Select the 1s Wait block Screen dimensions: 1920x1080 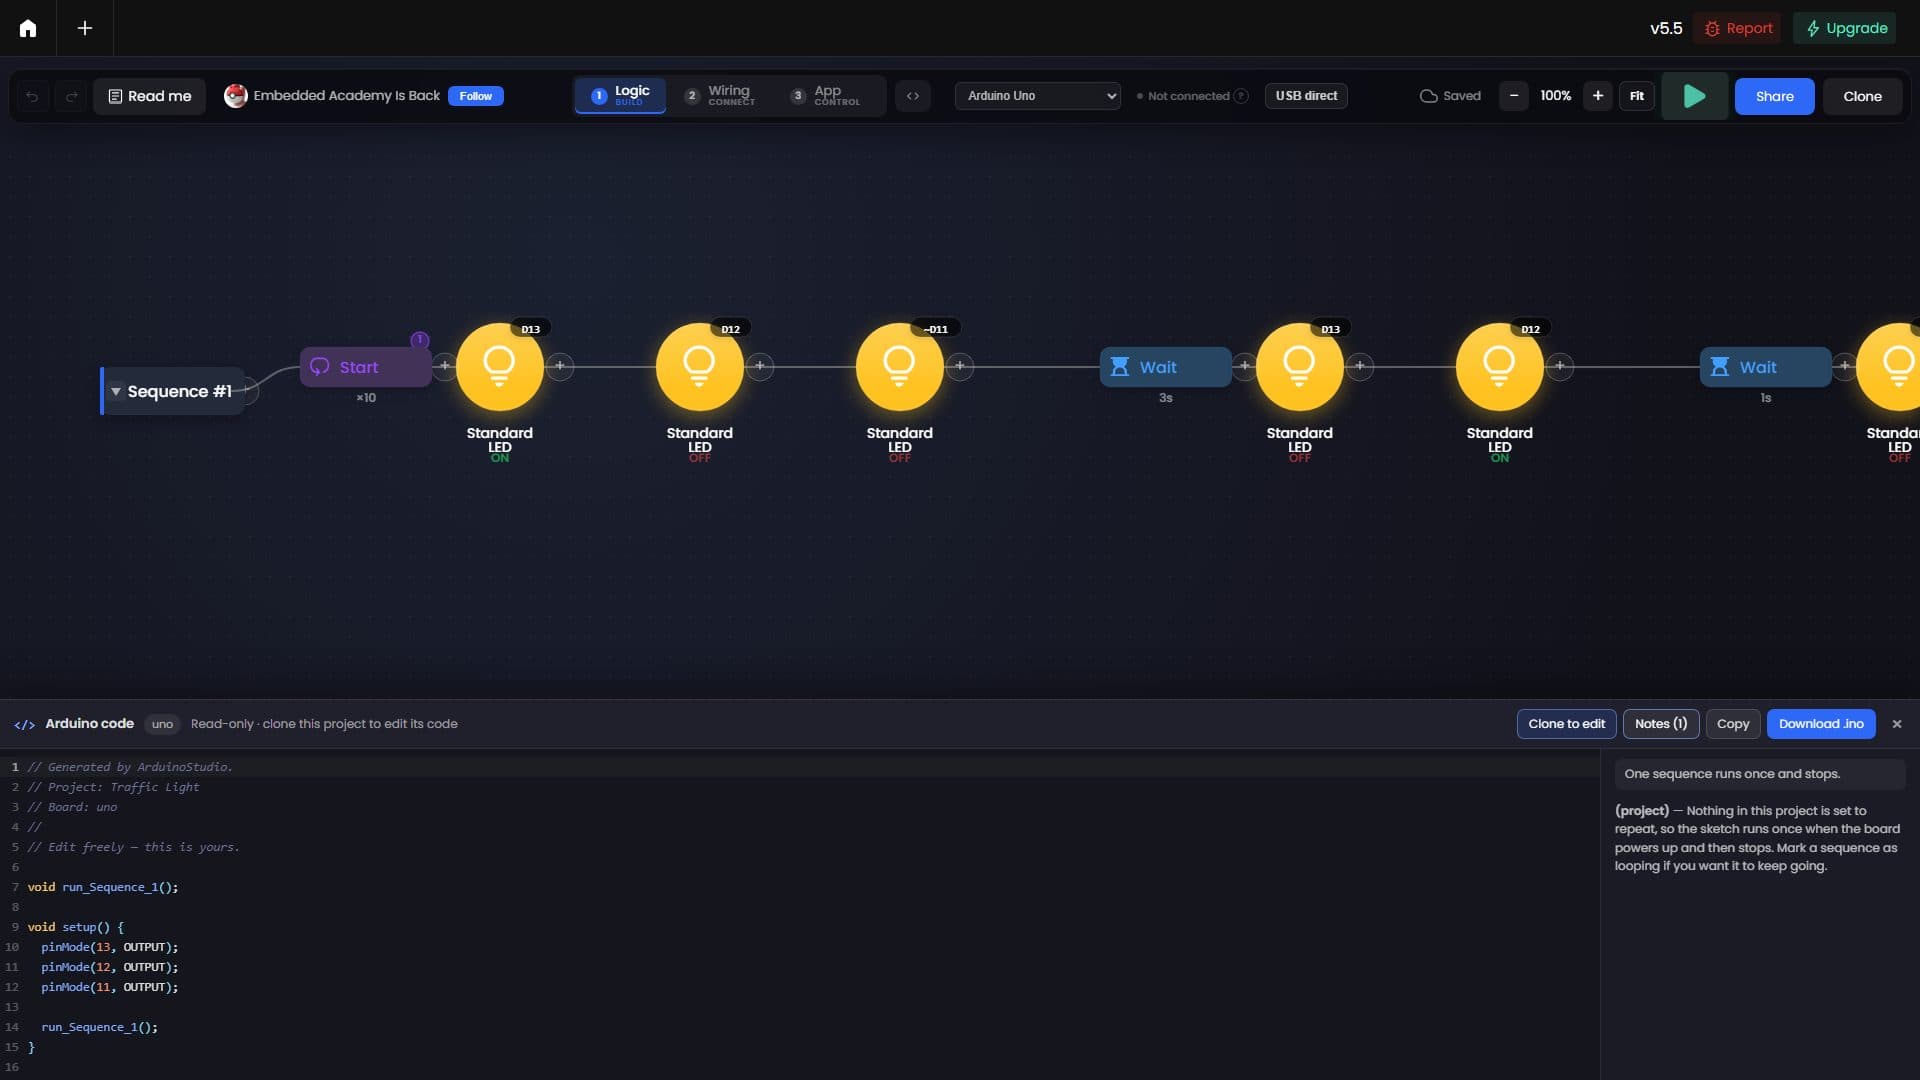pos(1765,367)
